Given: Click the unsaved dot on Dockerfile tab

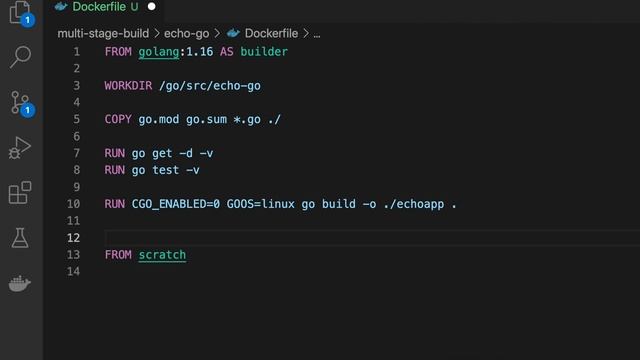Looking at the screenshot, I should (x=151, y=7).
